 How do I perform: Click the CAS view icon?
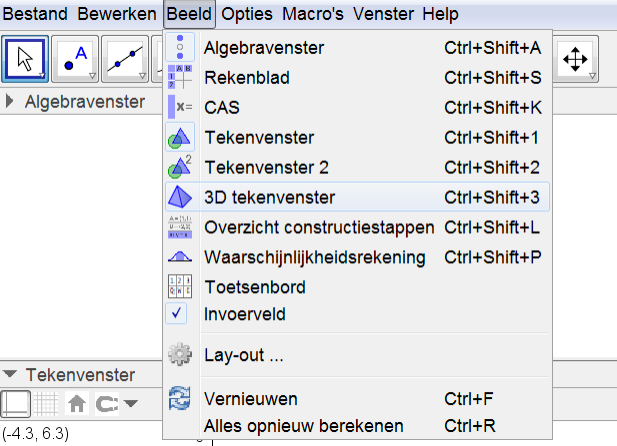(x=180, y=107)
